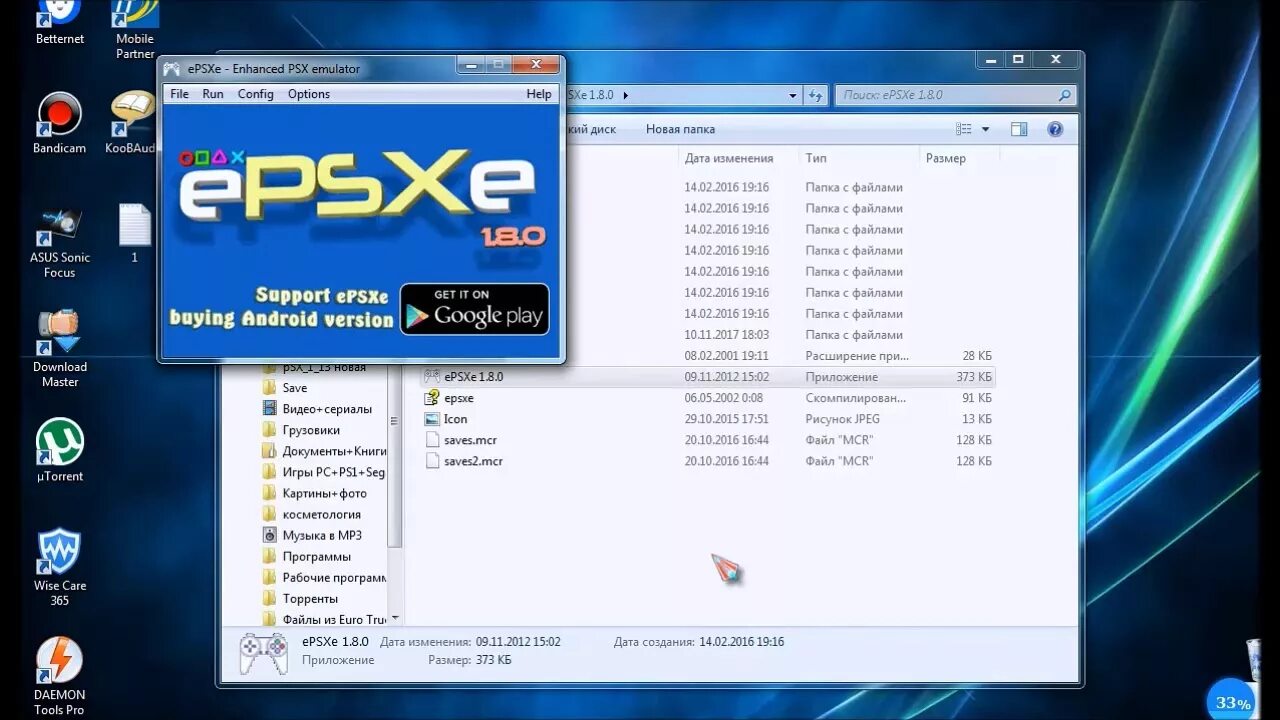Screen dimensions: 1280x720
Task: Click the 33% circular indicator on desktop
Action: 1232,700
